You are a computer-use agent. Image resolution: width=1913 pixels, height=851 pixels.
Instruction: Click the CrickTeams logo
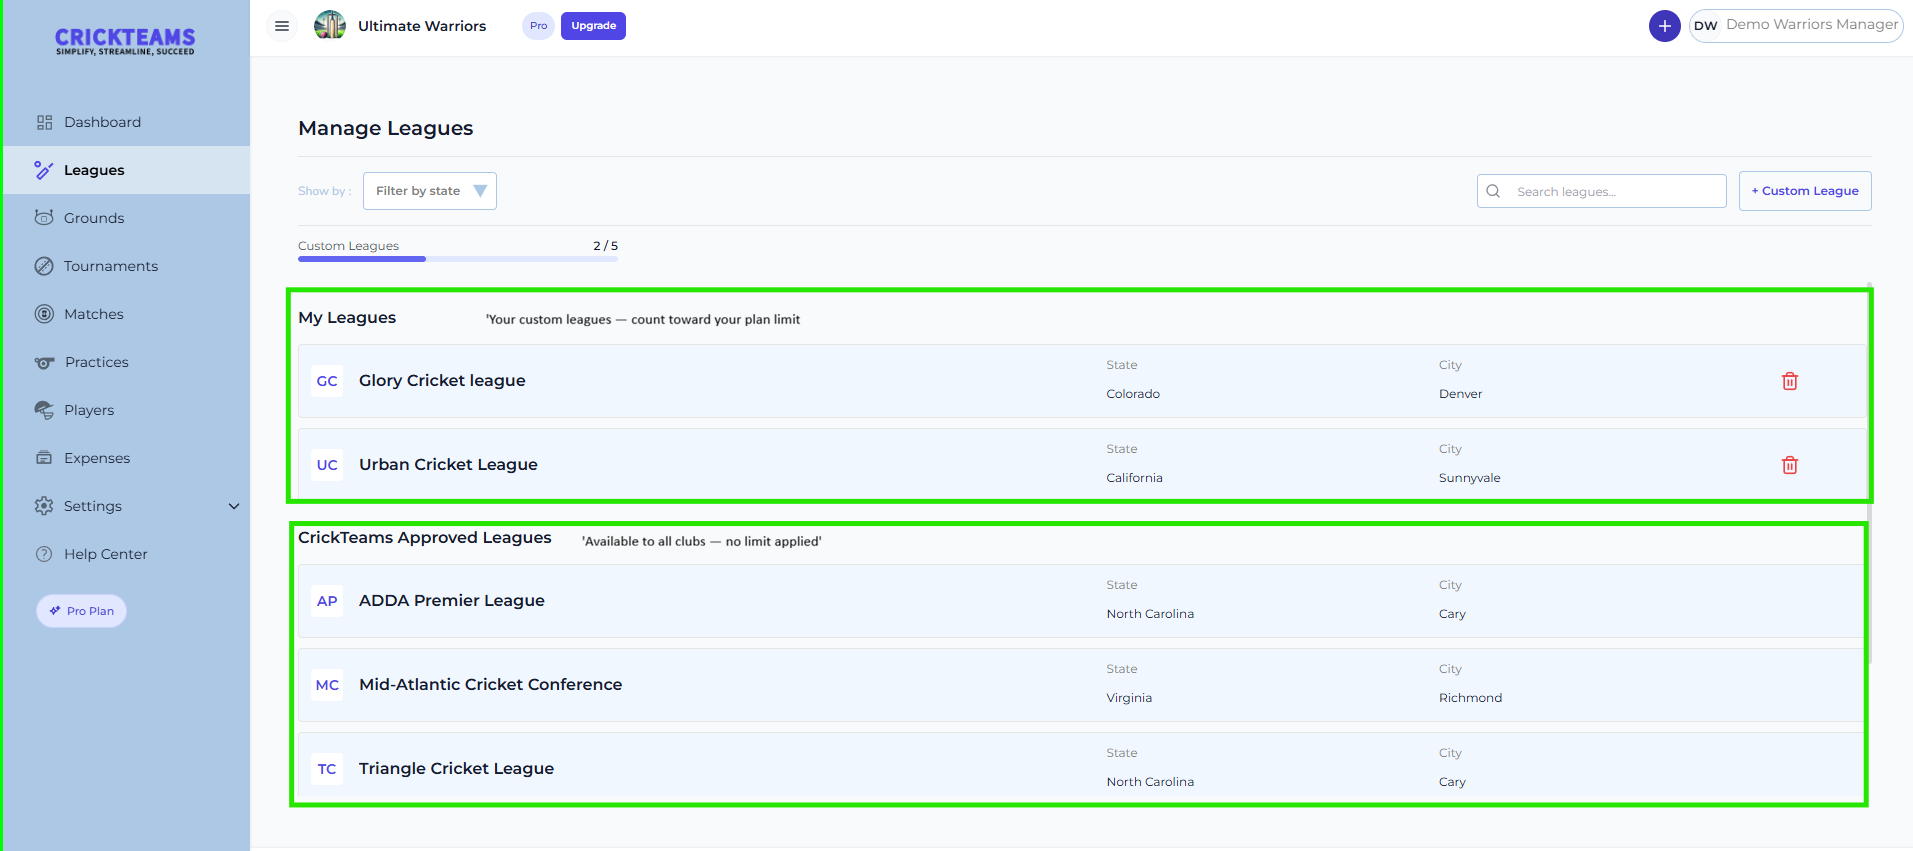click(125, 41)
